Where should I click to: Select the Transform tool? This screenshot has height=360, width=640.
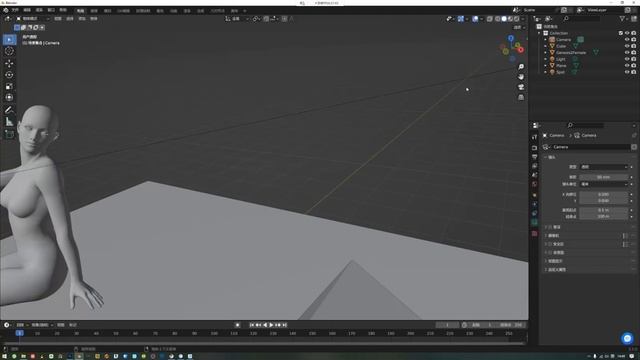9,97
